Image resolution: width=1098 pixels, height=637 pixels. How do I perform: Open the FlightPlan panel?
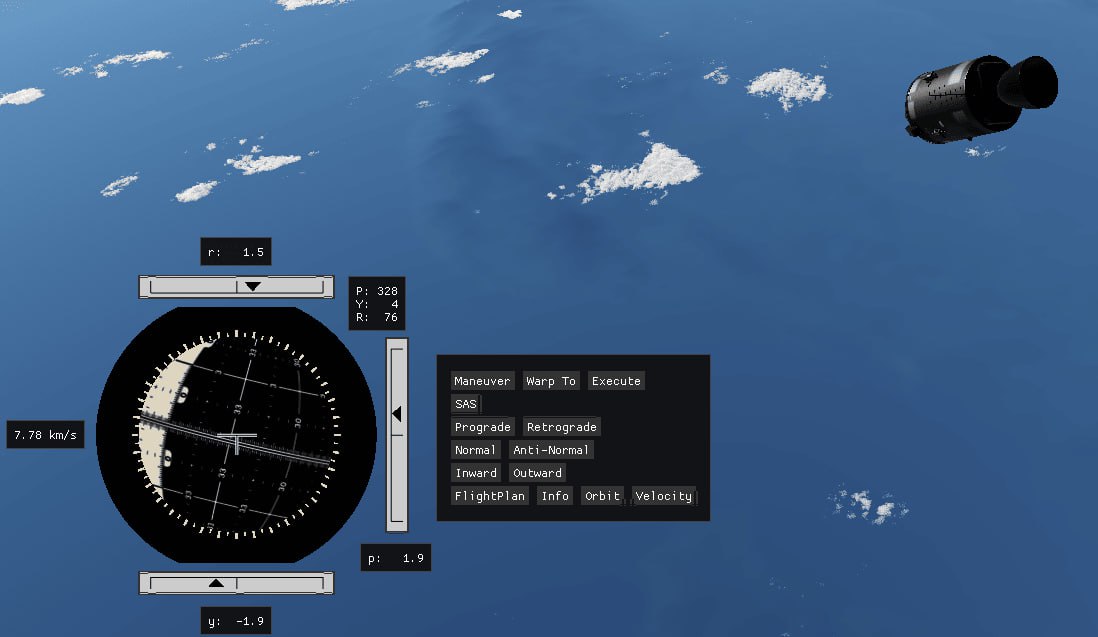[x=489, y=496]
